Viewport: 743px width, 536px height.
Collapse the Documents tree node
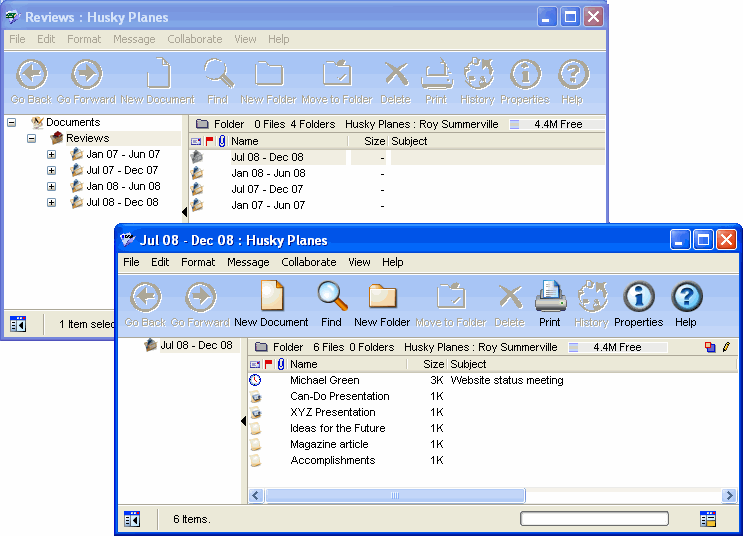click(x=12, y=123)
